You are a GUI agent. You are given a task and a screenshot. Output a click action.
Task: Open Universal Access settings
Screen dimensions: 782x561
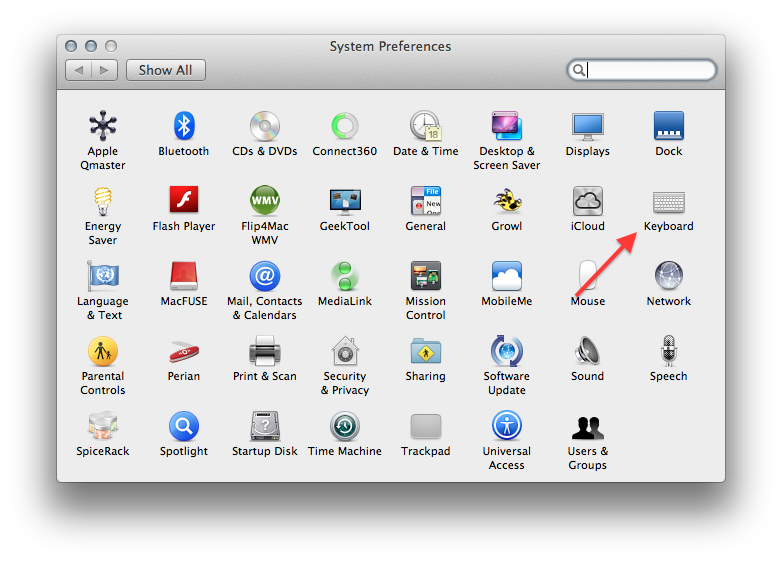click(507, 426)
